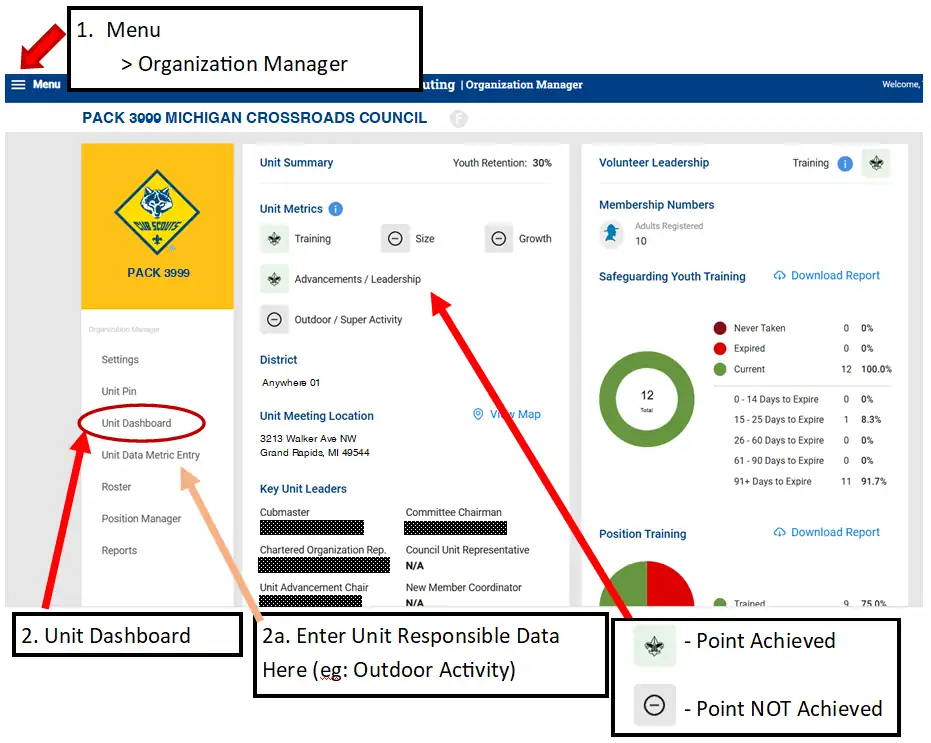The image size is (931, 743).
Task: Click the Council Unit Representative label
Action: (467, 550)
